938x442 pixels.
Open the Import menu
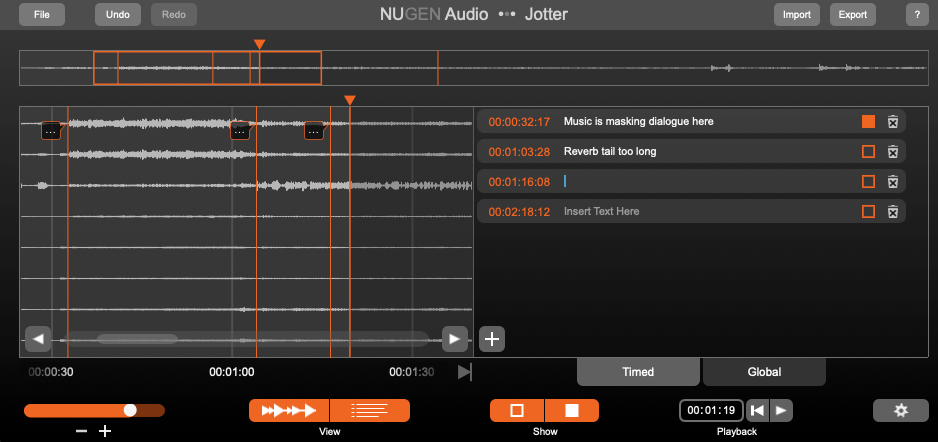(796, 15)
